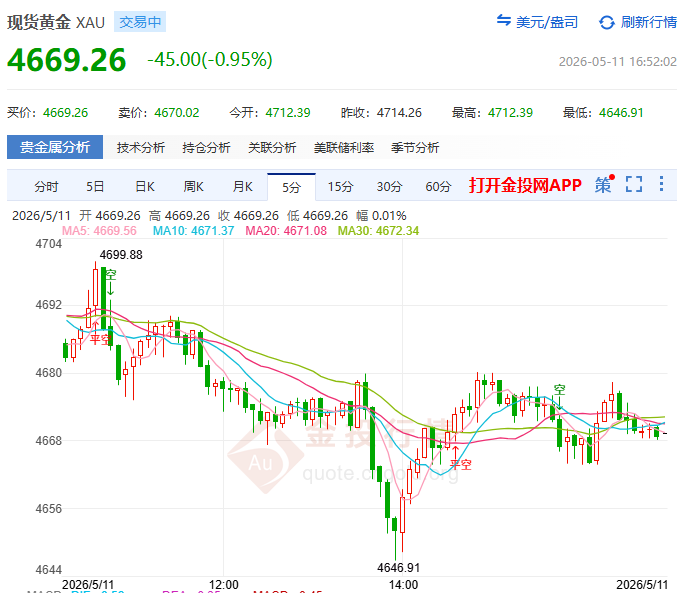Go to the 季节分析 tab
Screen dimensions: 685x593
click(x=415, y=148)
